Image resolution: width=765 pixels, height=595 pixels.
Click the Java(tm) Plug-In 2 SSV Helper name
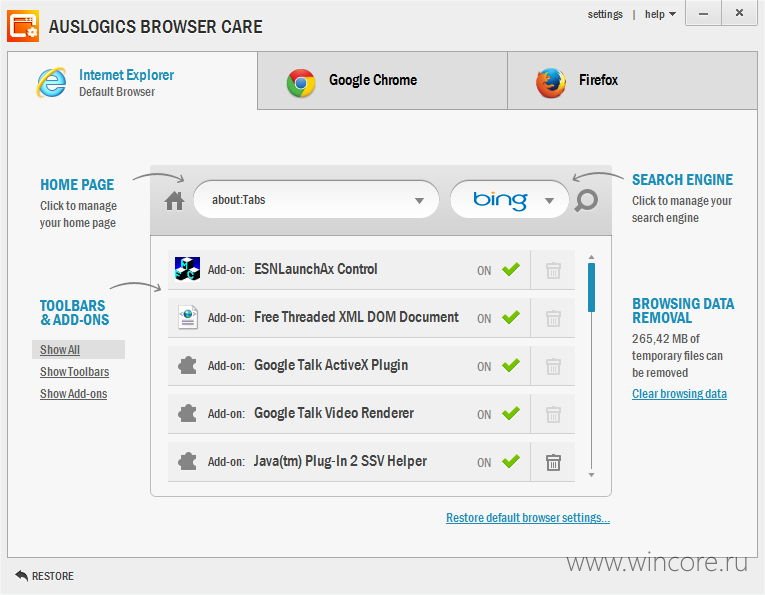[x=340, y=461]
